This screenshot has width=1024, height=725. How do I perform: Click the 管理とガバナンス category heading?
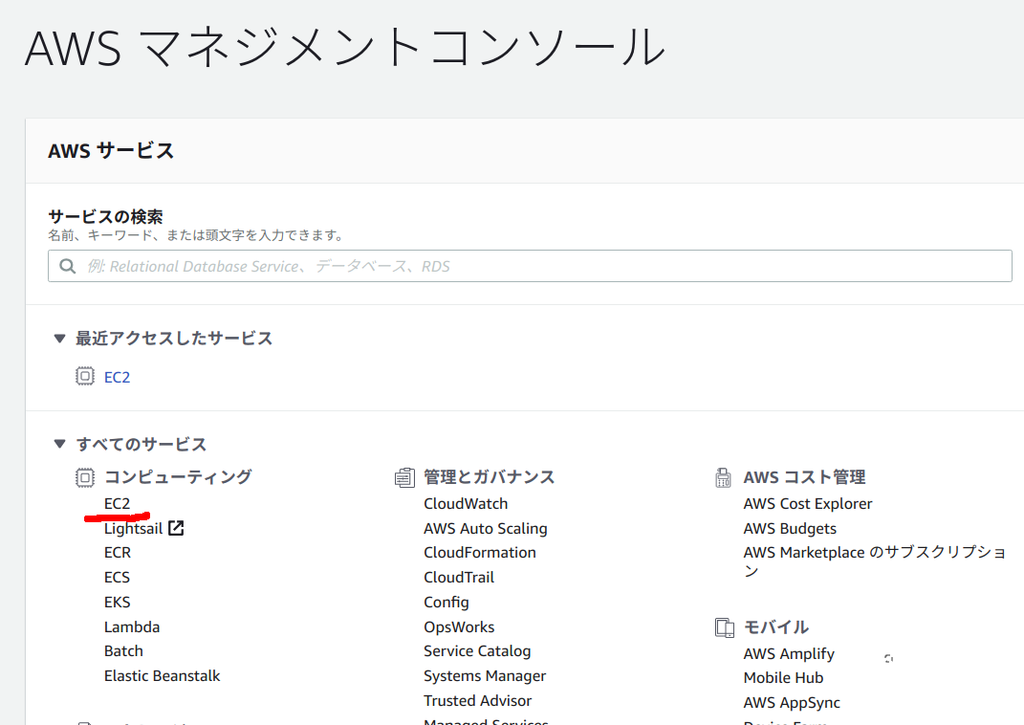pyautogui.click(x=489, y=477)
